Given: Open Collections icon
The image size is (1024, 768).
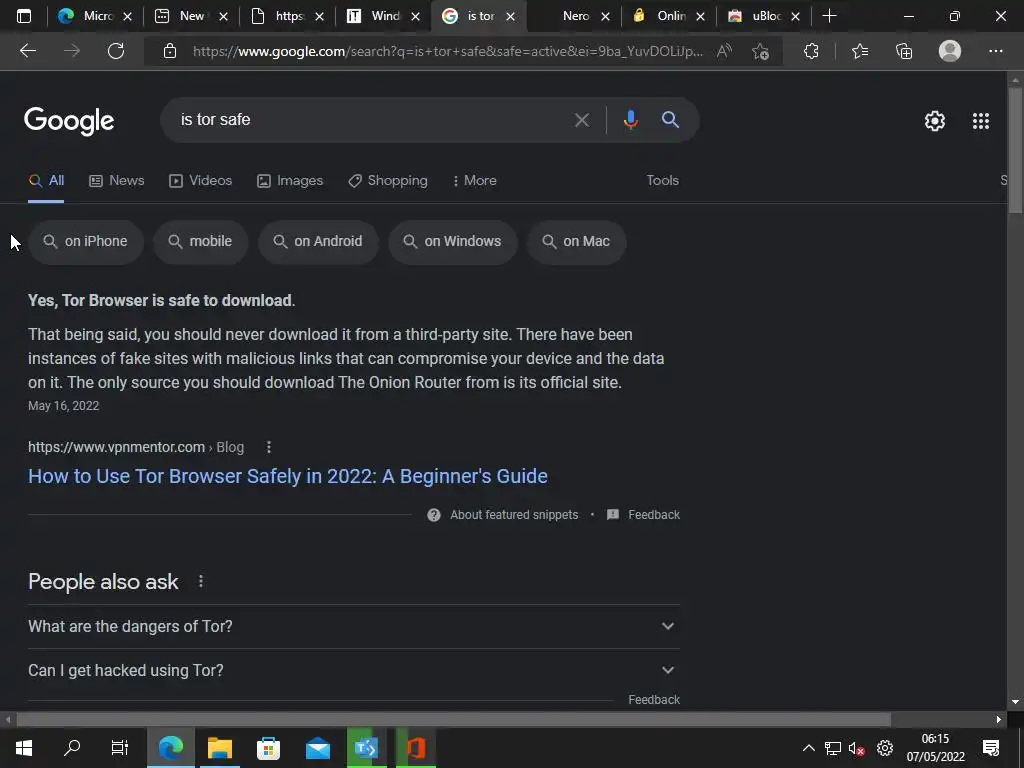Looking at the screenshot, I should pyautogui.click(x=904, y=51).
